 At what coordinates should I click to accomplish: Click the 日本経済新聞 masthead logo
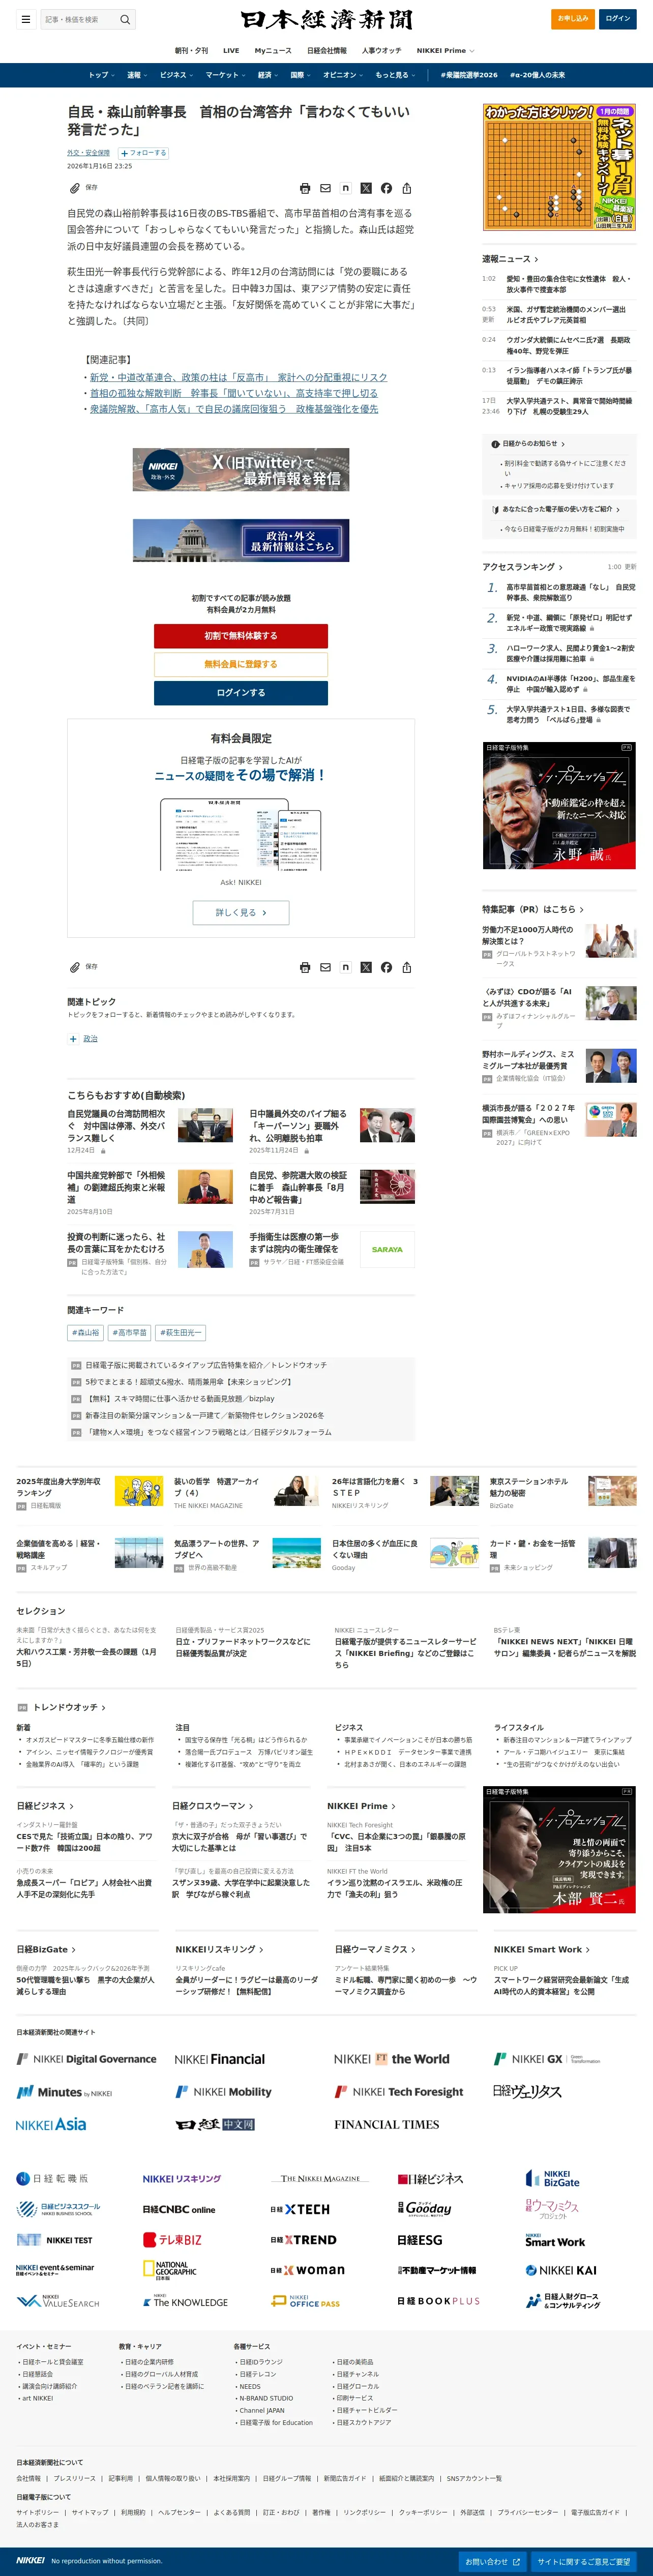click(x=326, y=19)
